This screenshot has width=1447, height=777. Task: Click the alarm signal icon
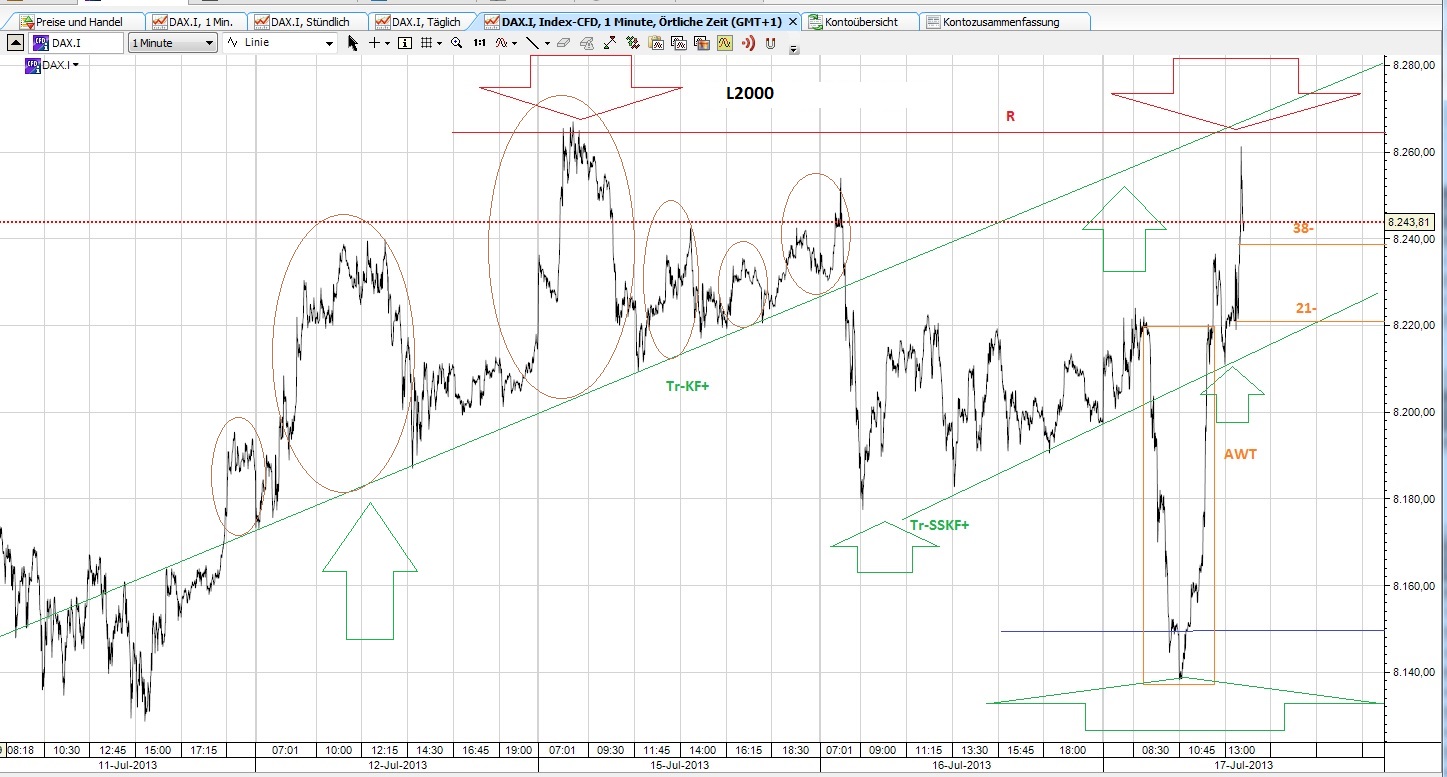coord(749,44)
